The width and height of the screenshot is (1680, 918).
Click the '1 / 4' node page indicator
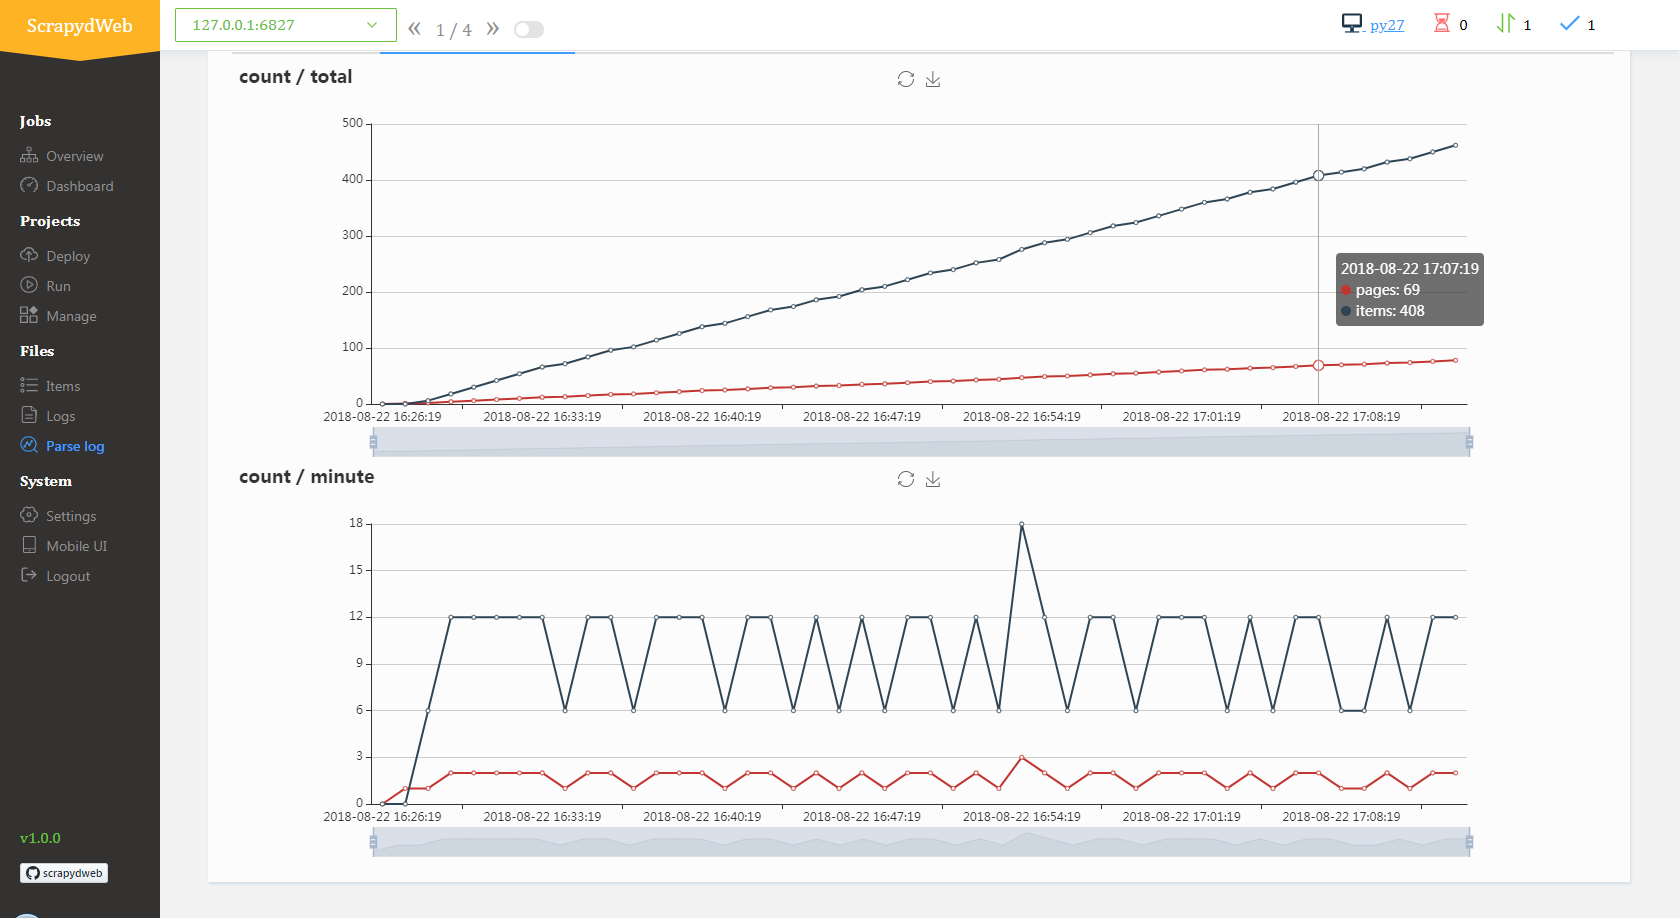[x=454, y=30]
